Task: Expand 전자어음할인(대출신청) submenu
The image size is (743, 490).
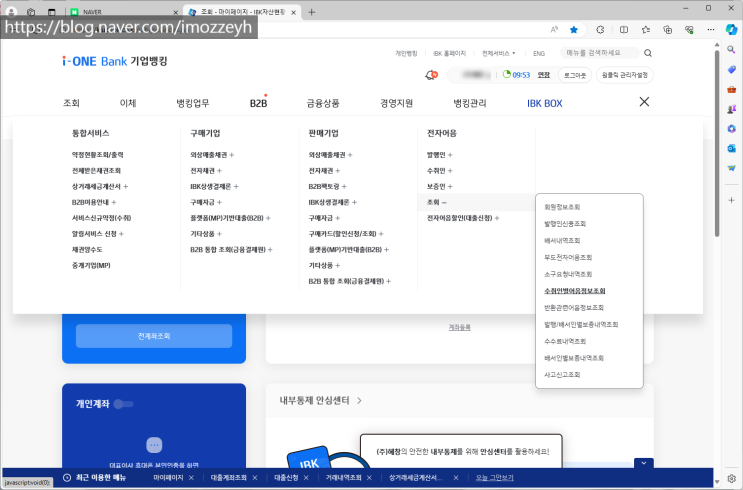Action: pyautogui.click(x=497, y=218)
